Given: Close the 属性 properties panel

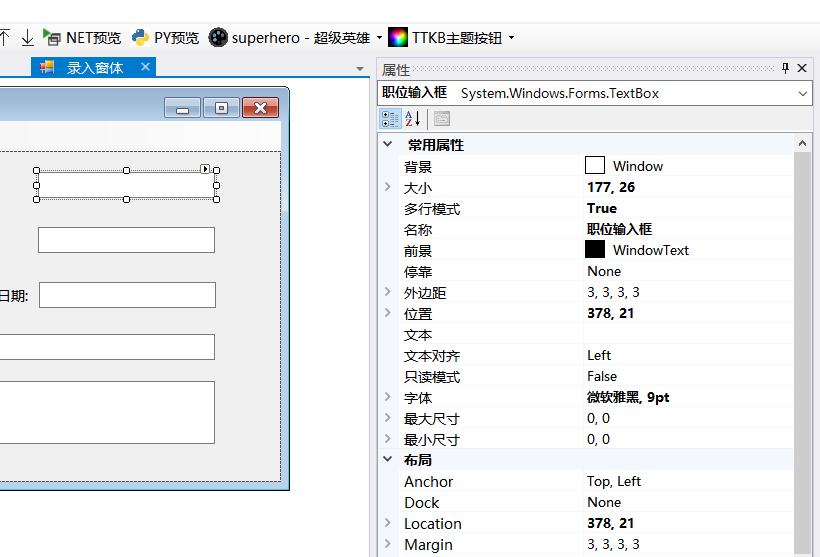Looking at the screenshot, I should click(x=802, y=68).
